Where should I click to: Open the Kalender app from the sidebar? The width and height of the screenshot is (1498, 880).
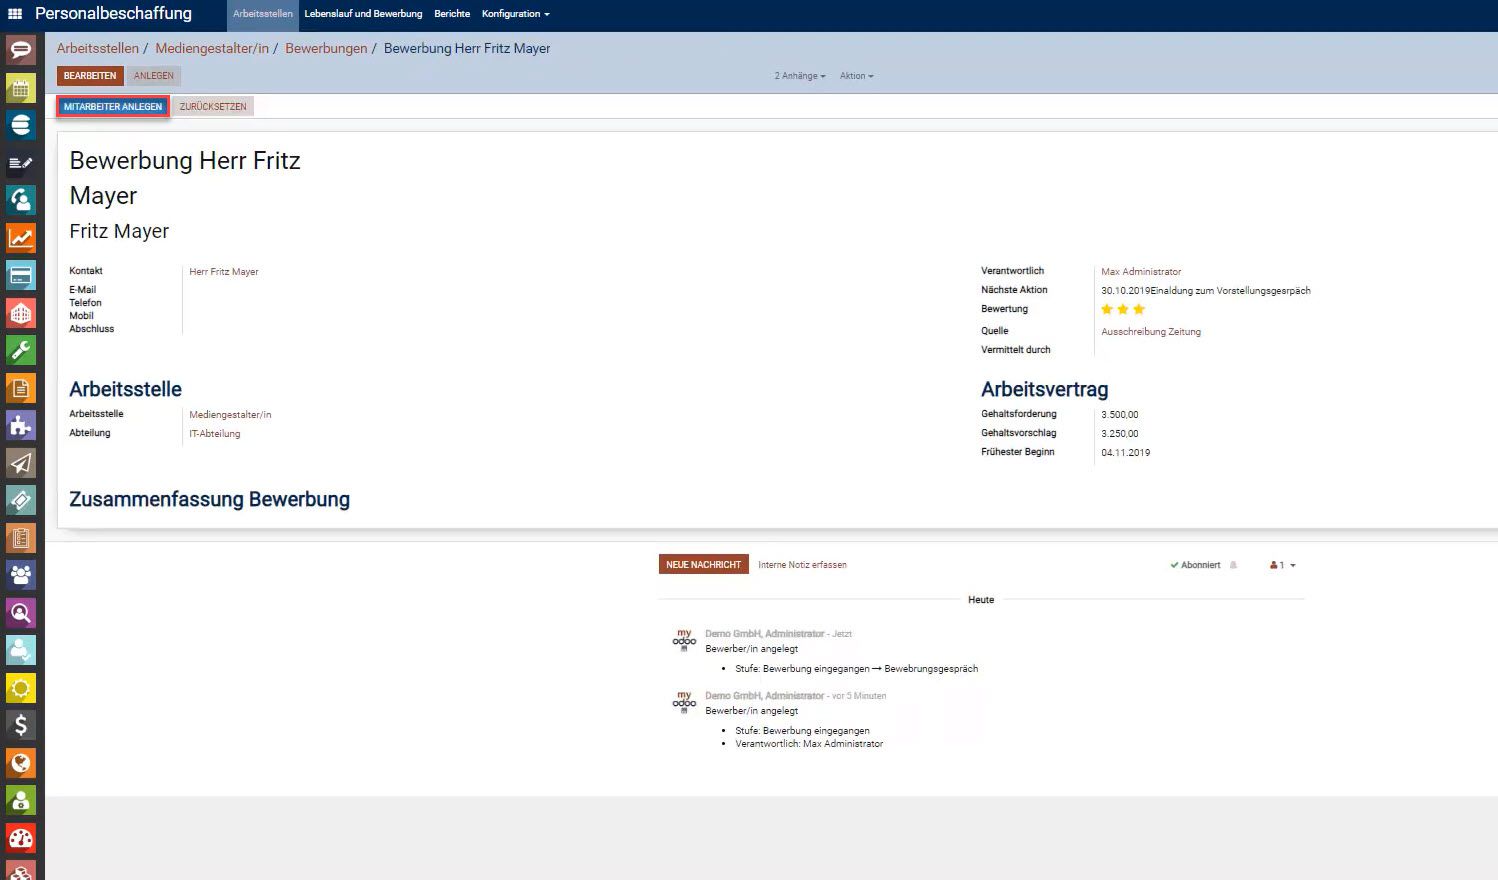click(x=21, y=88)
